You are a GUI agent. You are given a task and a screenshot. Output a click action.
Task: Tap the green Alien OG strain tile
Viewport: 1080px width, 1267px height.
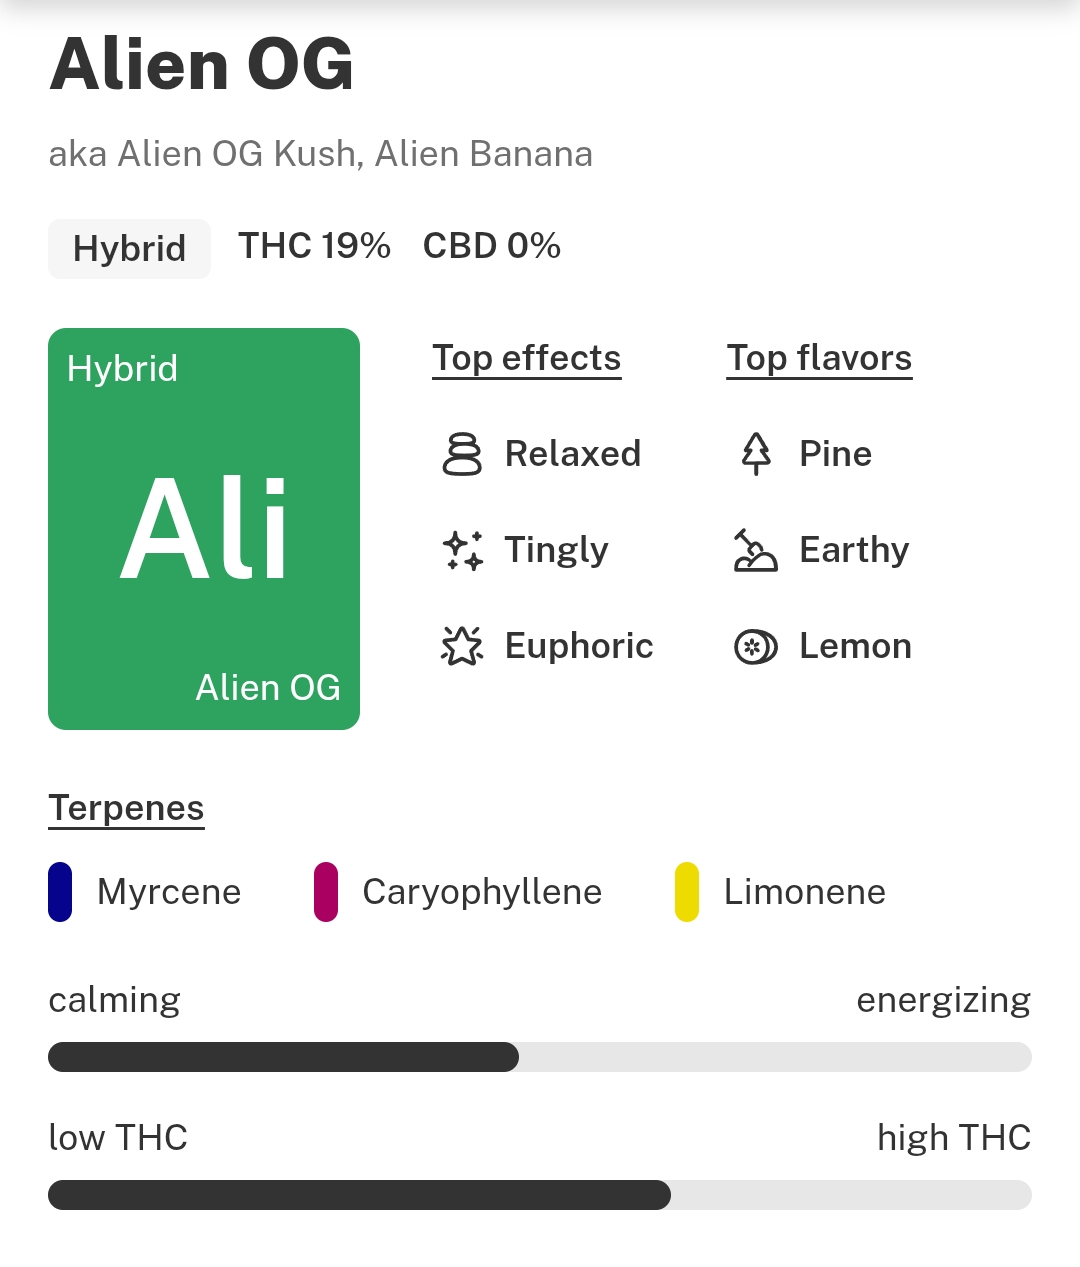(x=204, y=529)
